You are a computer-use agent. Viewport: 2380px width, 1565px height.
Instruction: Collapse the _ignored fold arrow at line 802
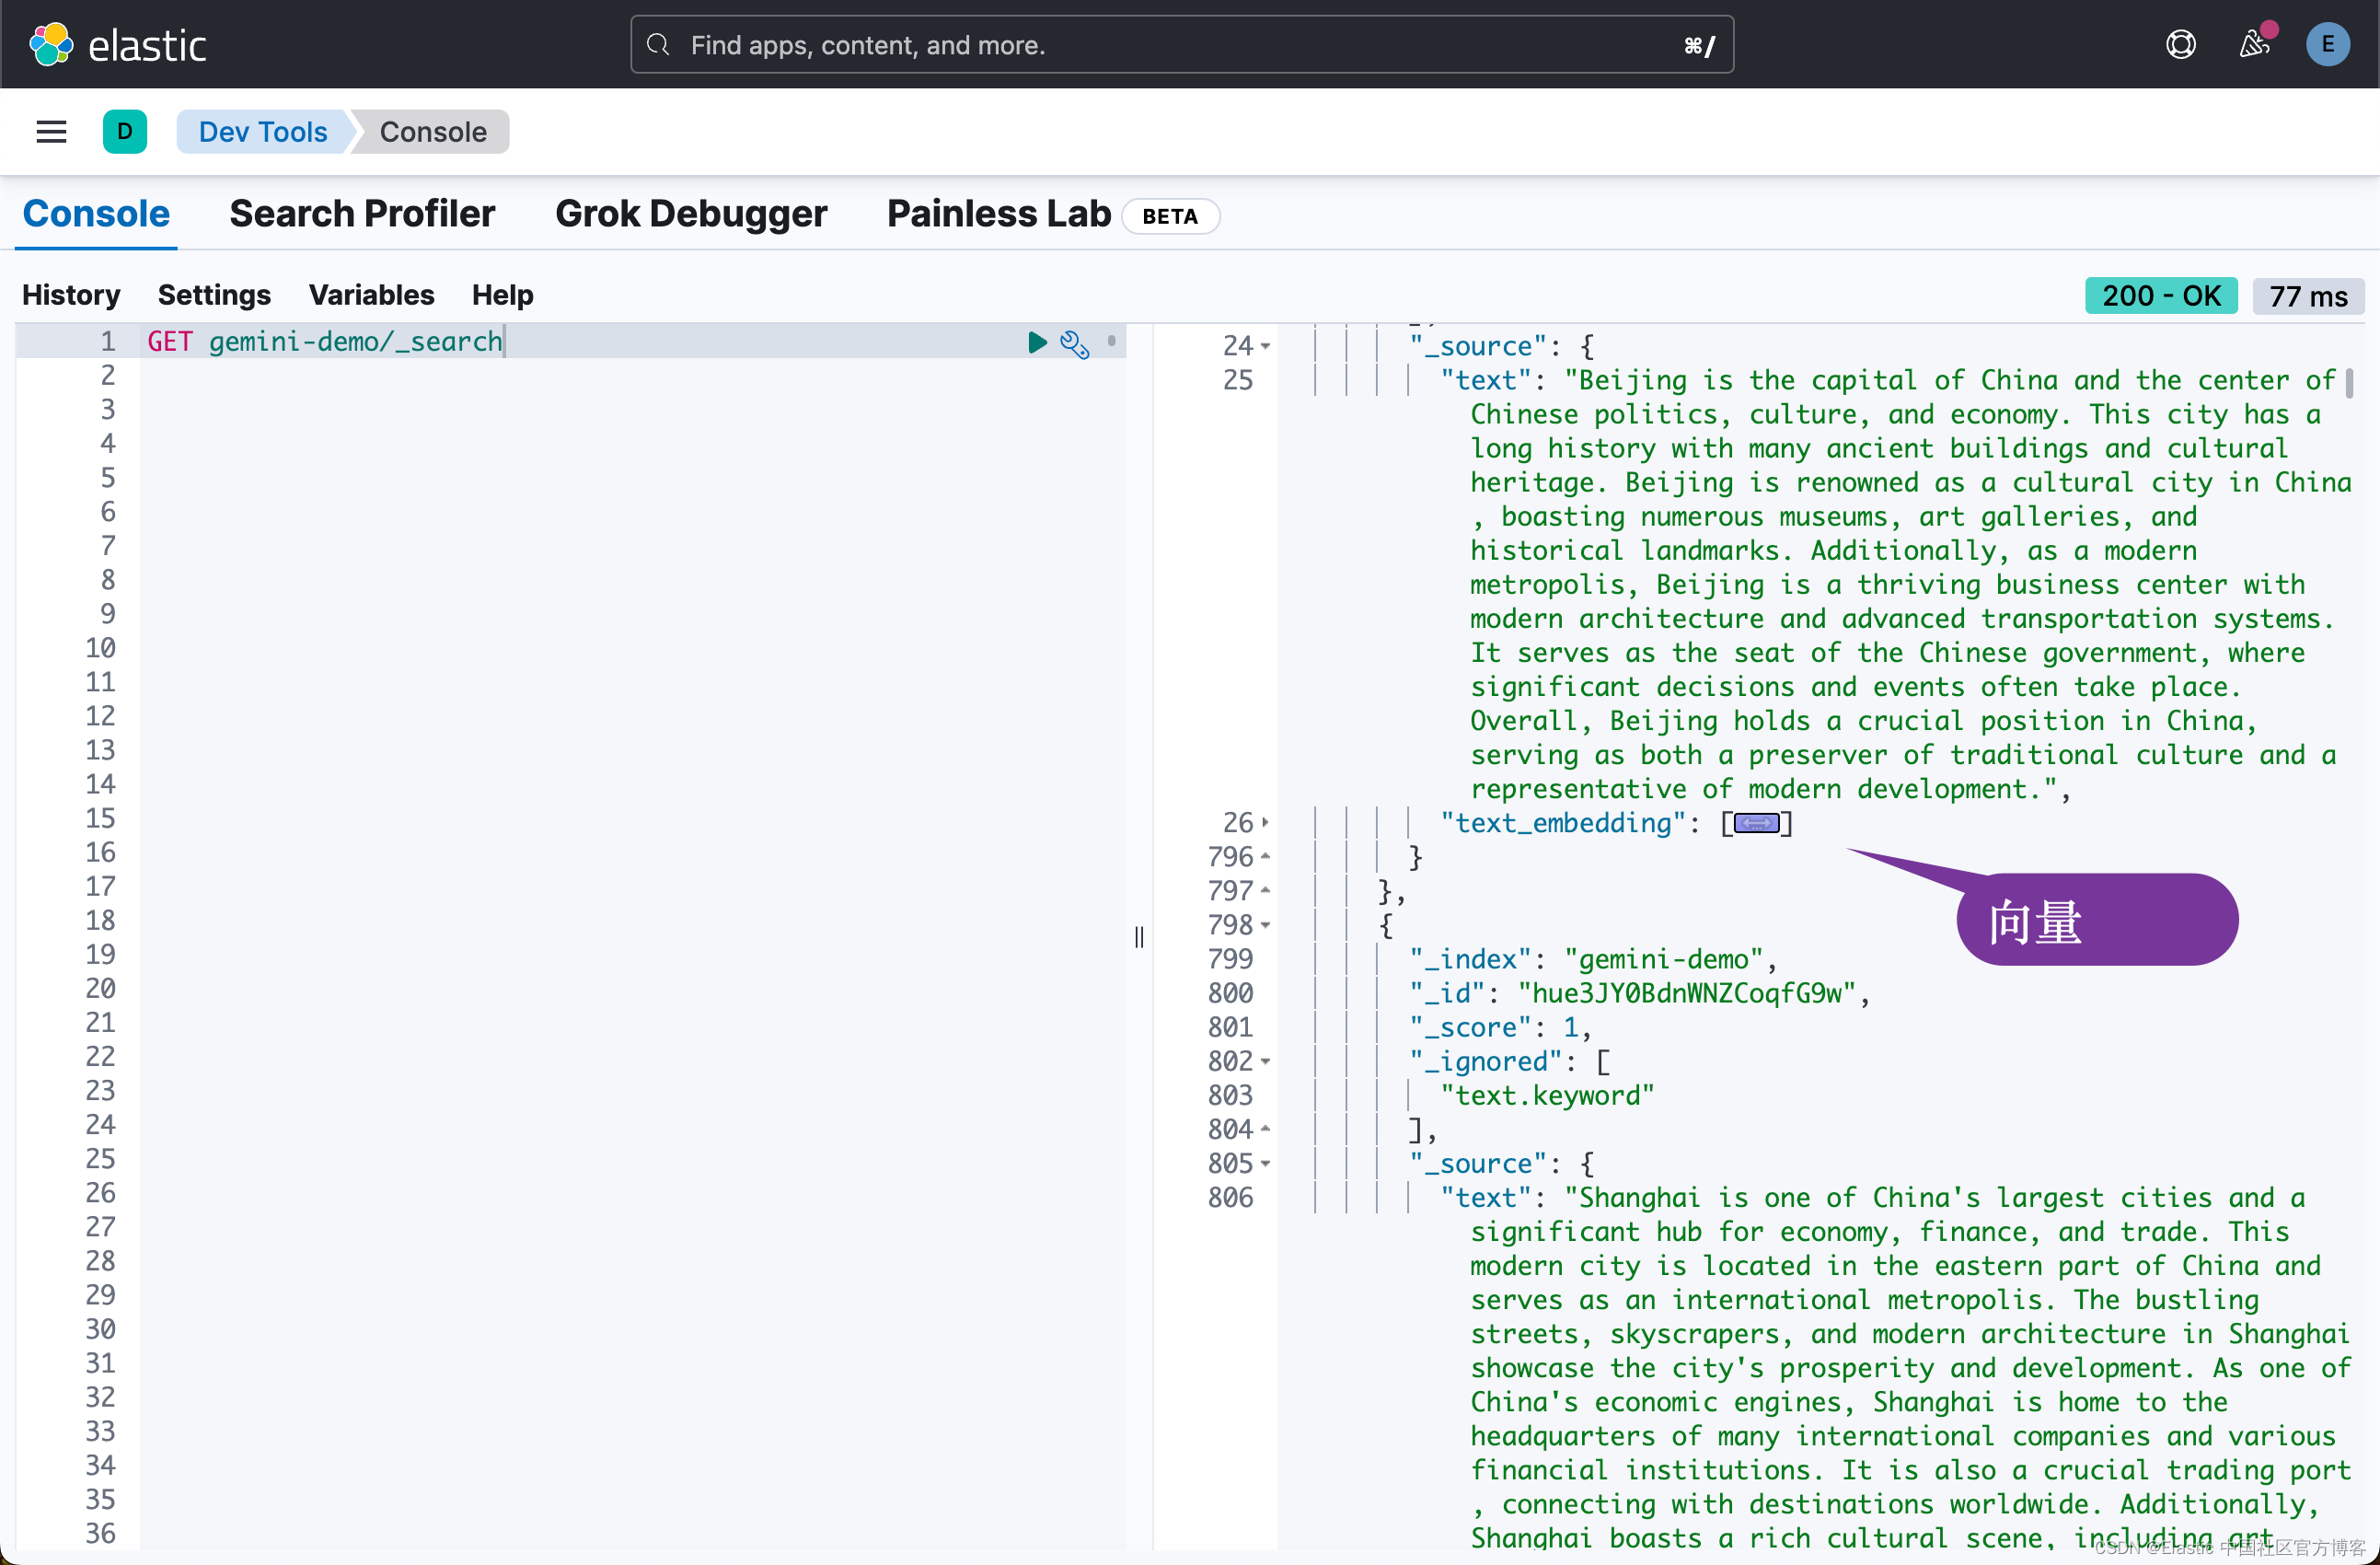1265,1061
